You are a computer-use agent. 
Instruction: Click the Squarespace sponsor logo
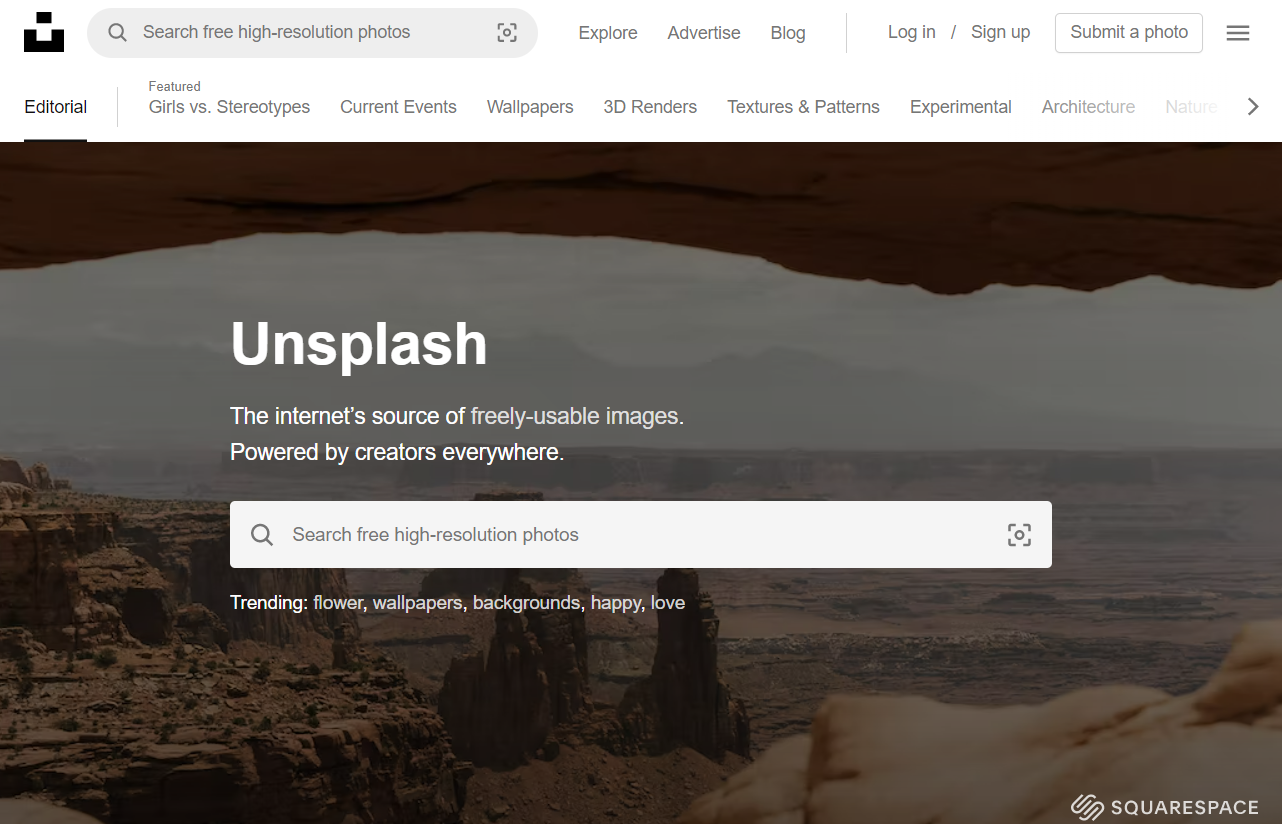tap(1164, 807)
